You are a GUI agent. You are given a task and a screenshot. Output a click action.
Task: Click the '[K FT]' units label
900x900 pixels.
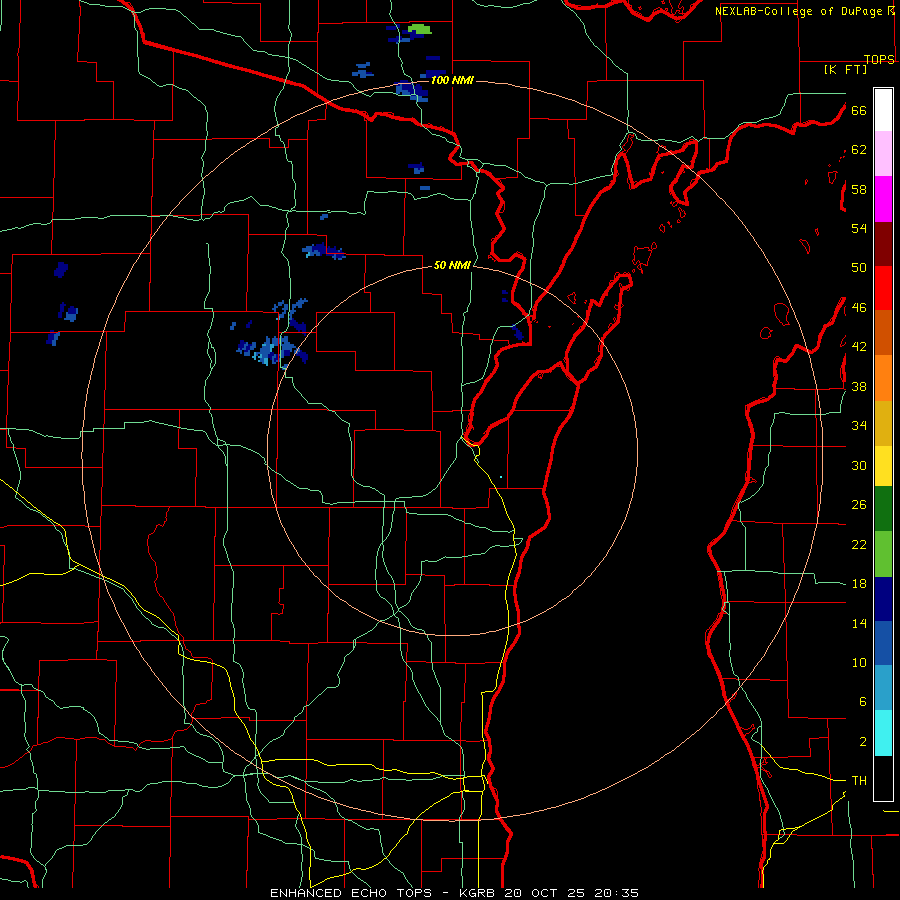[x=845, y=69]
